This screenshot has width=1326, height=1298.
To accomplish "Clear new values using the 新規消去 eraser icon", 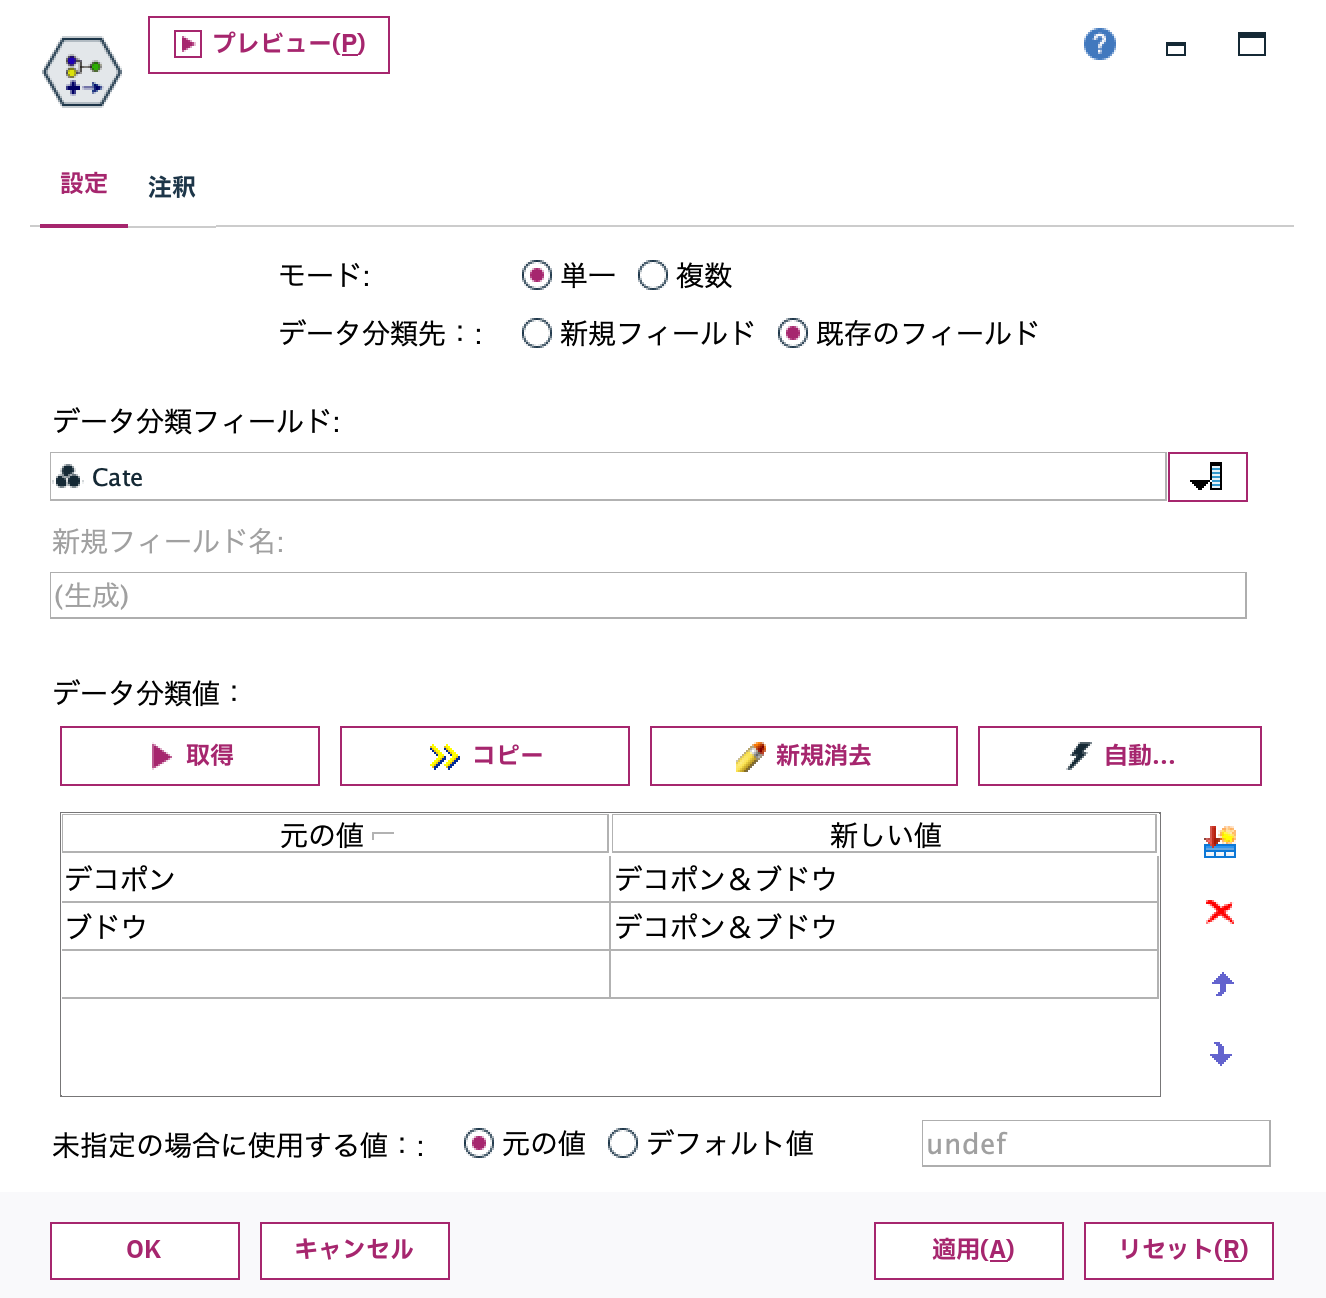I will tap(803, 756).
